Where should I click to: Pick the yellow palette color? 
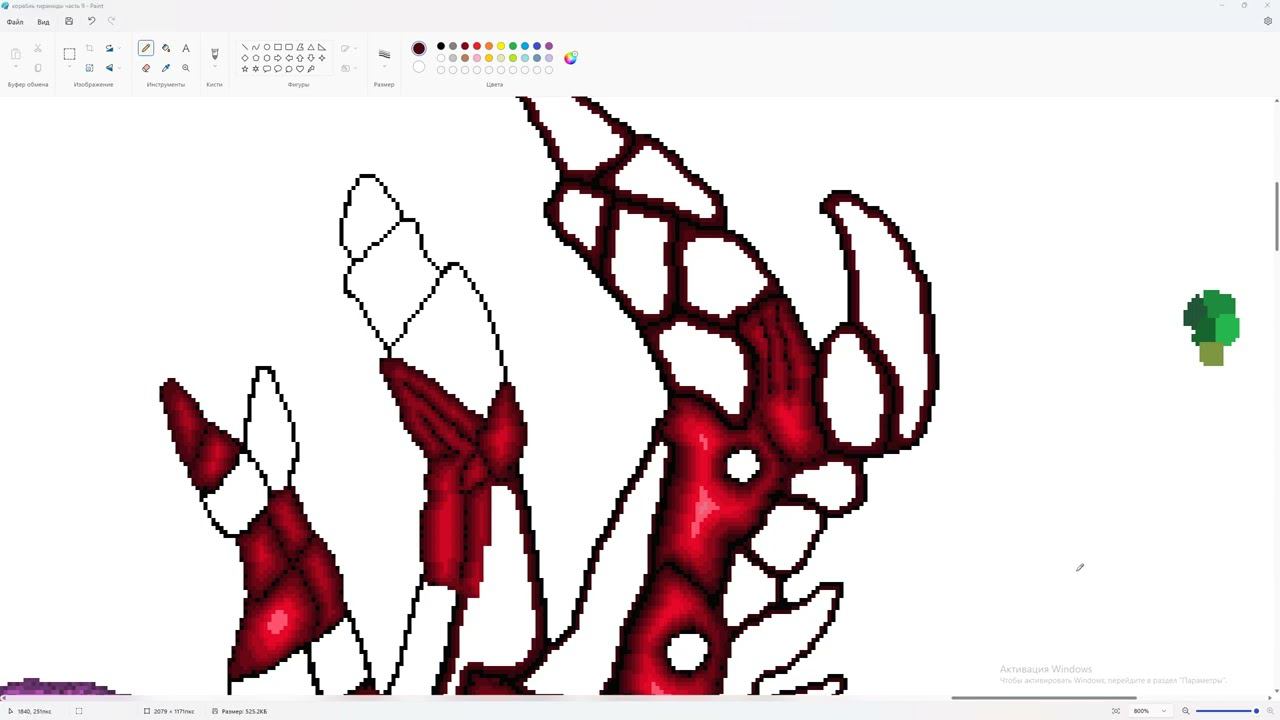coord(501,46)
